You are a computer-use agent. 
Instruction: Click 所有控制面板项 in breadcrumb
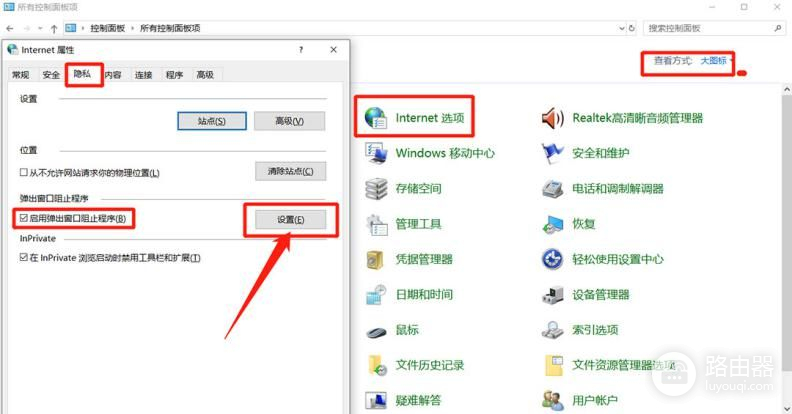(170, 28)
